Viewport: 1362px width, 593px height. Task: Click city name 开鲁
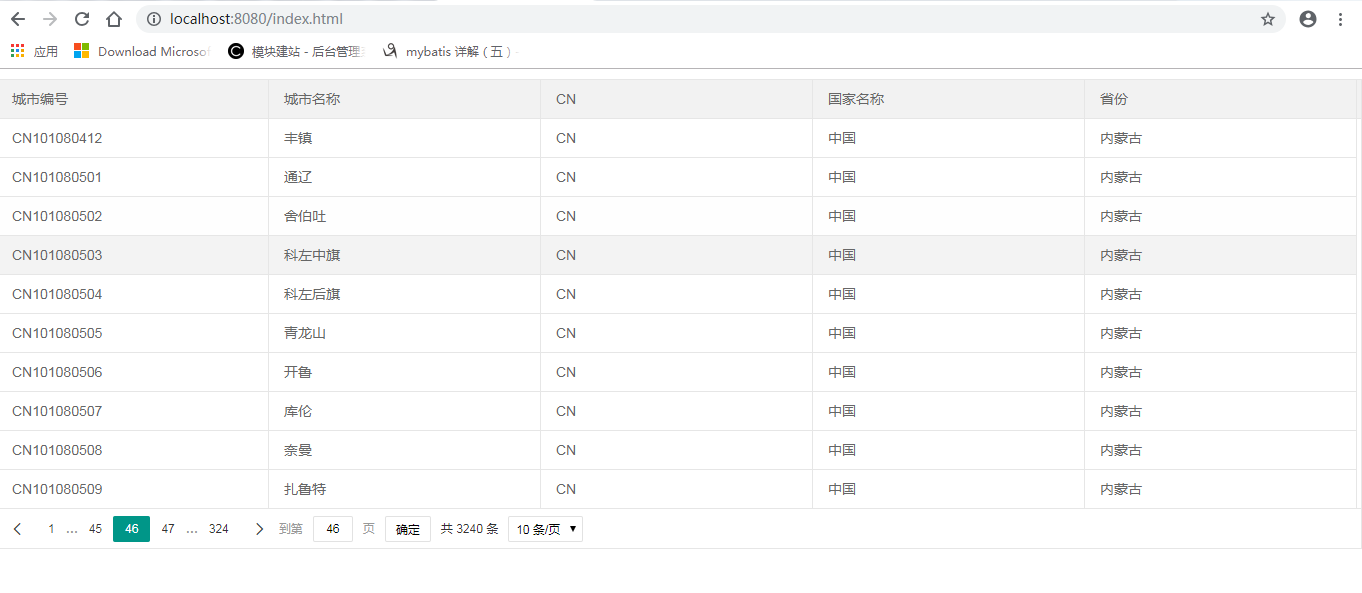298,372
